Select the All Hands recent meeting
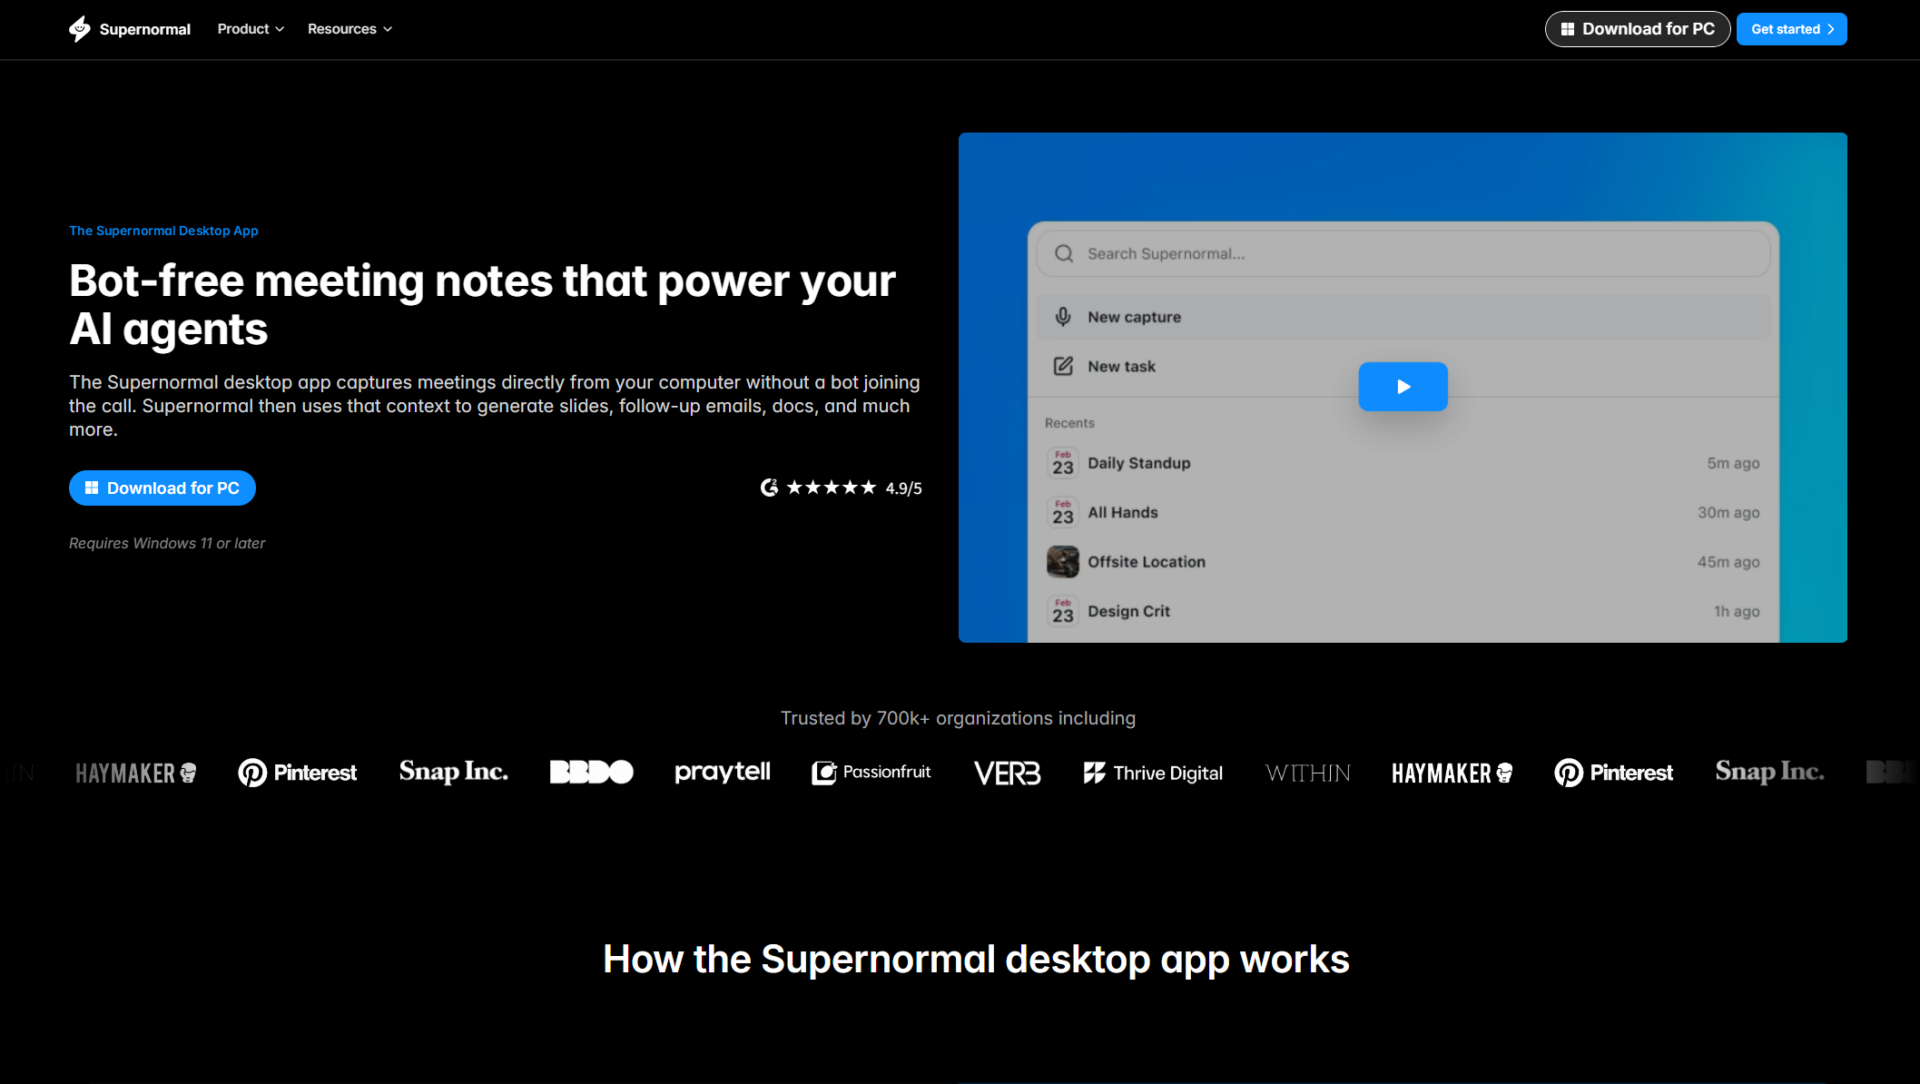The image size is (1920, 1084). pyautogui.click(x=1122, y=512)
